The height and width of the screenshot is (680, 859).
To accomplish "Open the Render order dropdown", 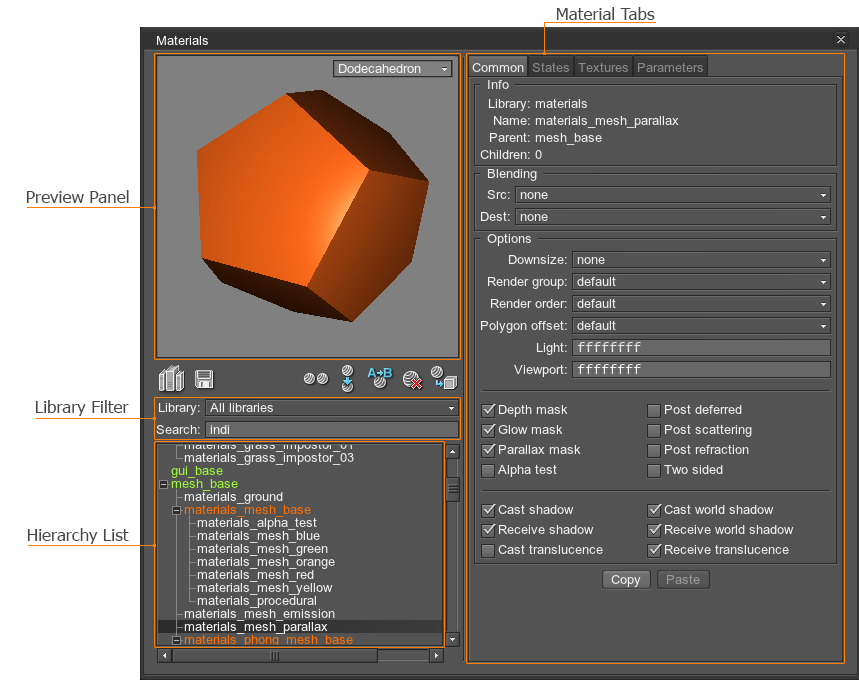I will pos(701,304).
